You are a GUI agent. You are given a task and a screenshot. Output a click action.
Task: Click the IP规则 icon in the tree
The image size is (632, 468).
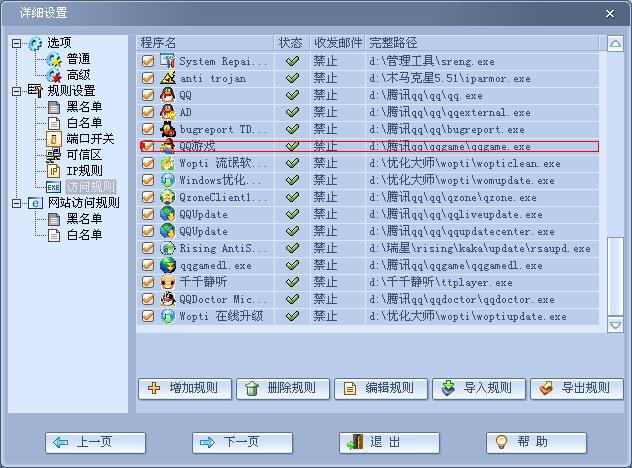[54, 171]
